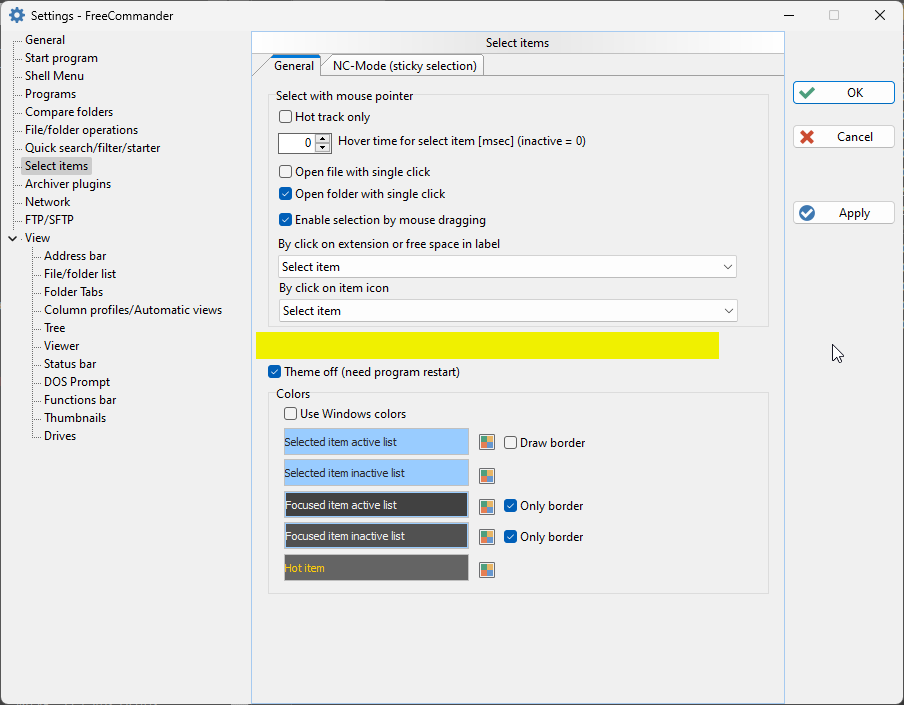Open color picker for Selected item active list

pyautogui.click(x=487, y=443)
